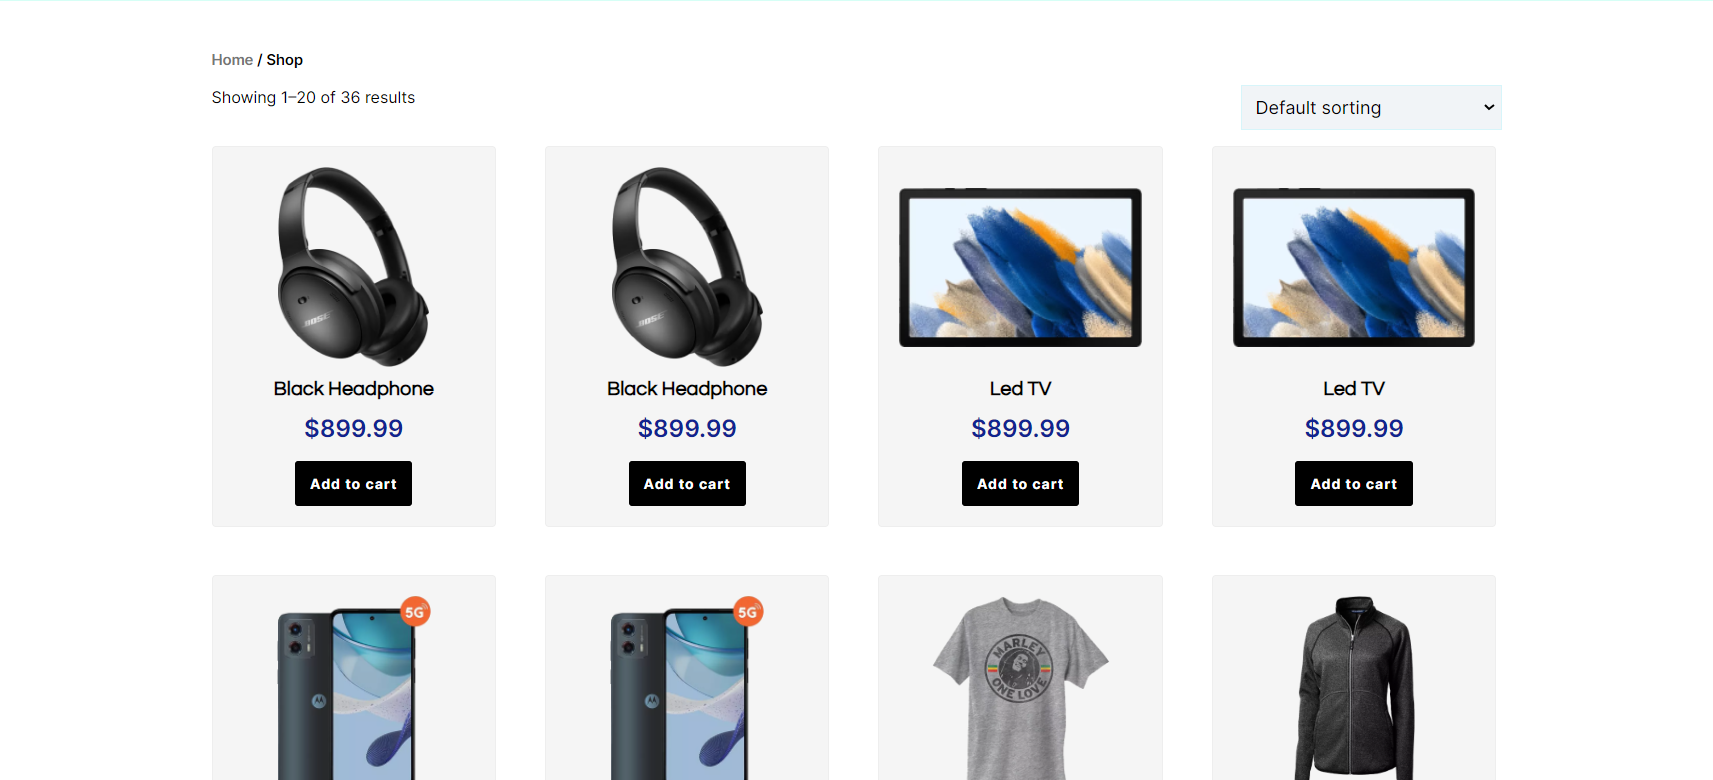The height and width of the screenshot is (780, 1713).
Task: Open second Black Headphone product image
Action: (687, 266)
